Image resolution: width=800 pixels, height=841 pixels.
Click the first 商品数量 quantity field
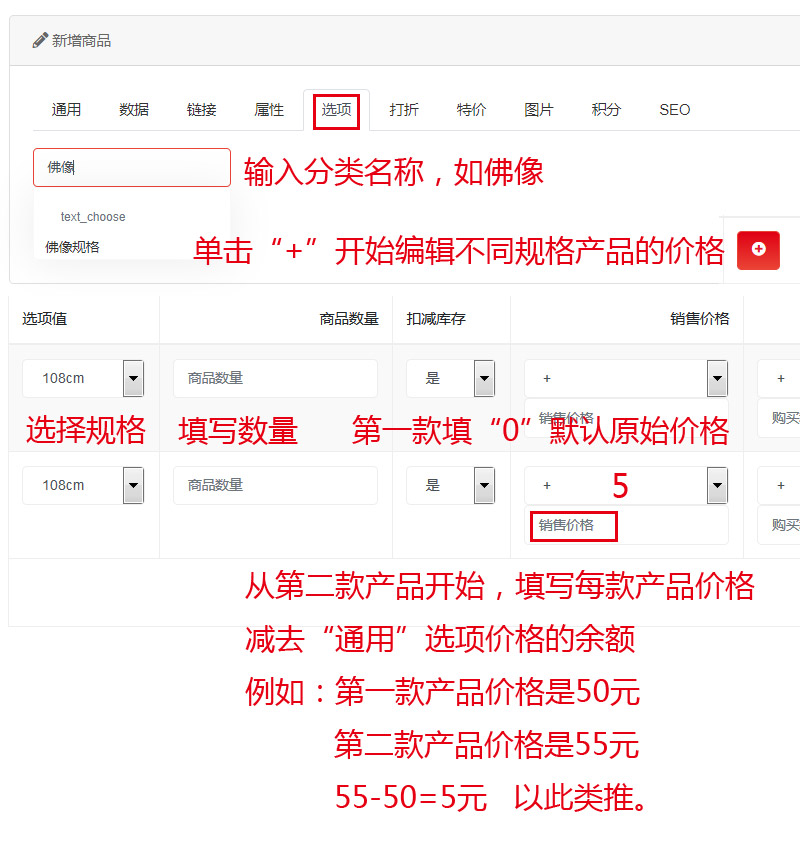click(276, 378)
